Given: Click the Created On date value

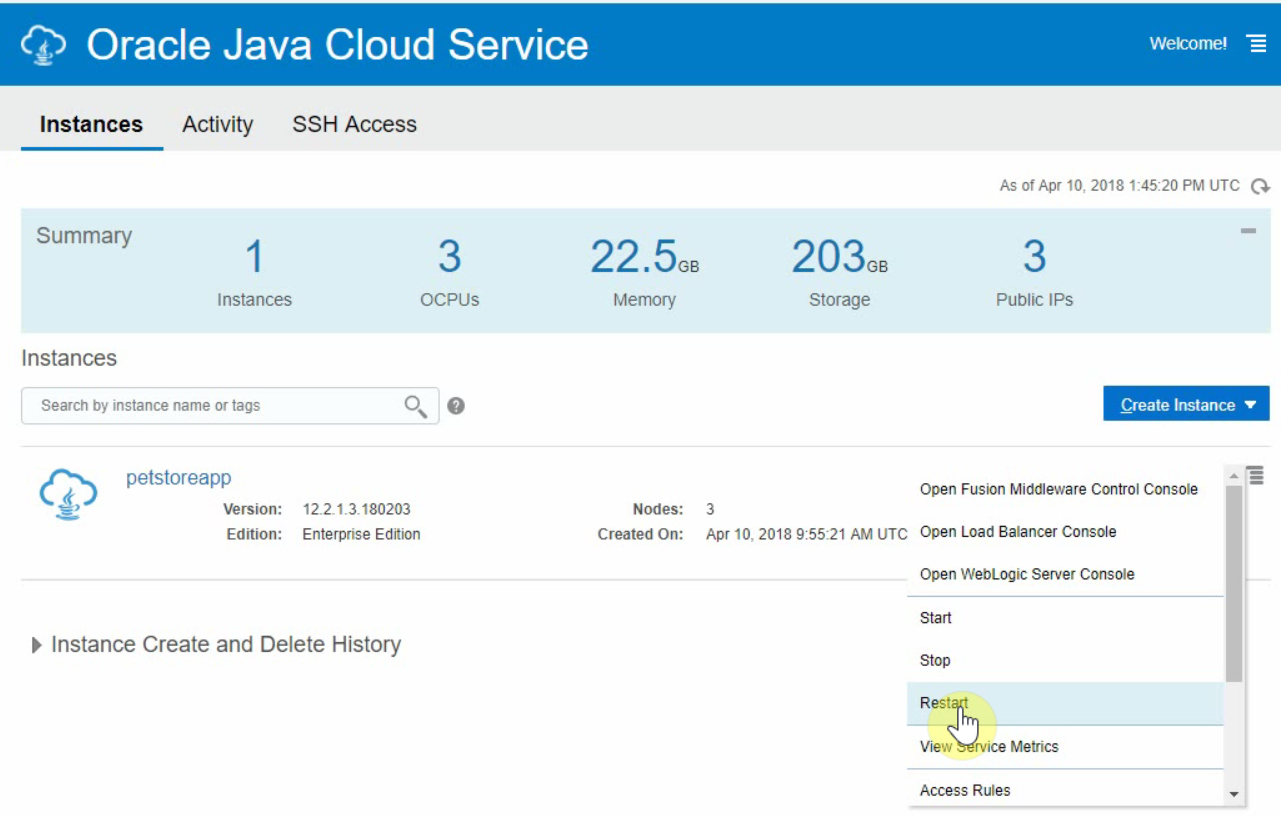Looking at the screenshot, I should coord(806,534).
